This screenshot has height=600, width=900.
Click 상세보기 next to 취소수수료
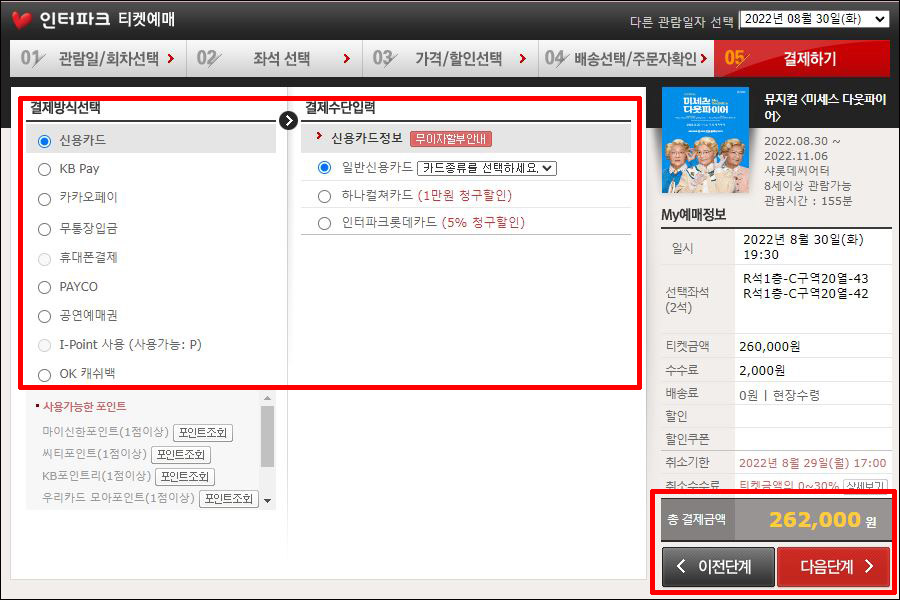(866, 485)
